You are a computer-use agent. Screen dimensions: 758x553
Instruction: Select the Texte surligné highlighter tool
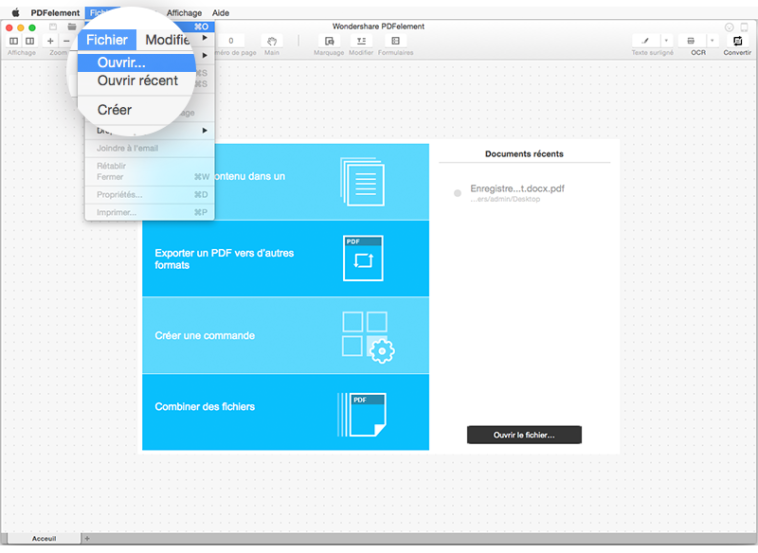pyautogui.click(x=645, y=41)
